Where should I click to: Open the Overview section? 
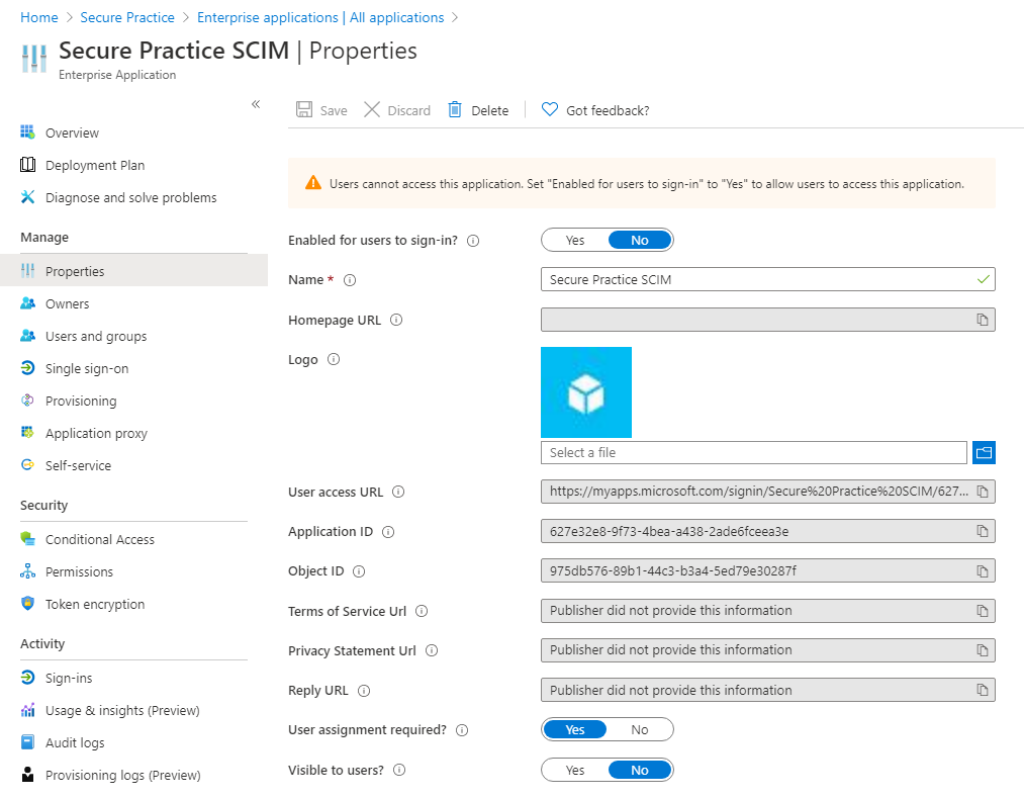[72, 132]
